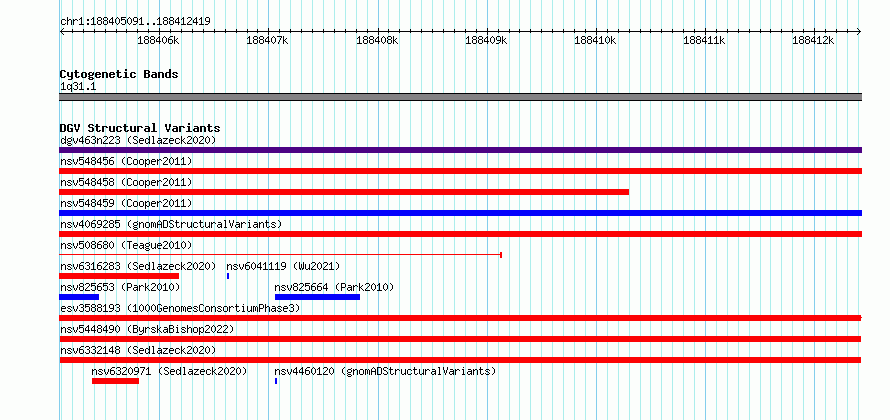Open nsv508680 (Teague2010) variant label
This screenshot has width=890, height=420.
pos(126,245)
